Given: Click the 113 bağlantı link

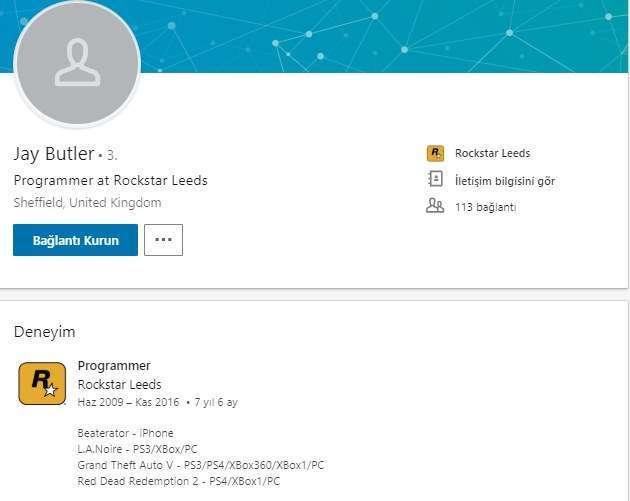Looking at the screenshot, I should click(x=485, y=207).
